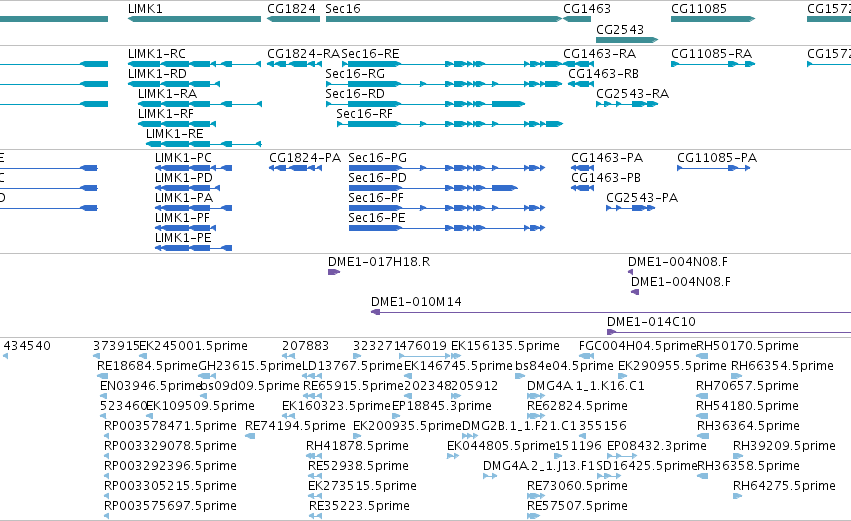Select protein LIMK1-PA
This screenshot has width=851, height=521.
[184, 198]
